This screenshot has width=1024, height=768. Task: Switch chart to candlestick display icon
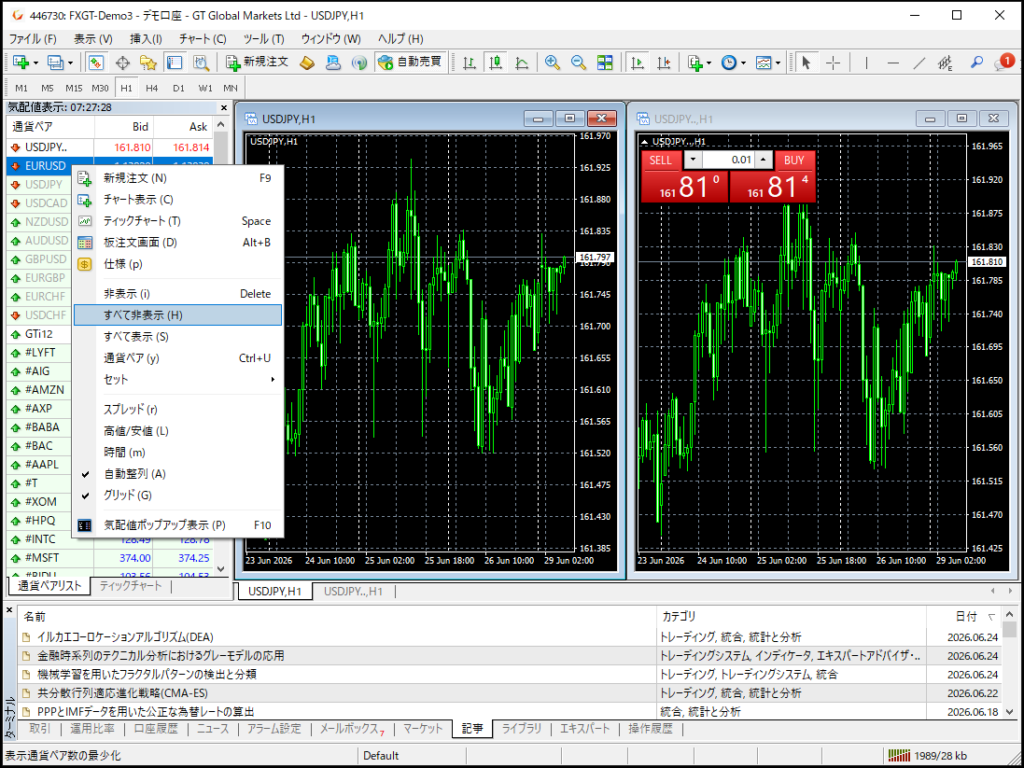pyautogui.click(x=496, y=63)
